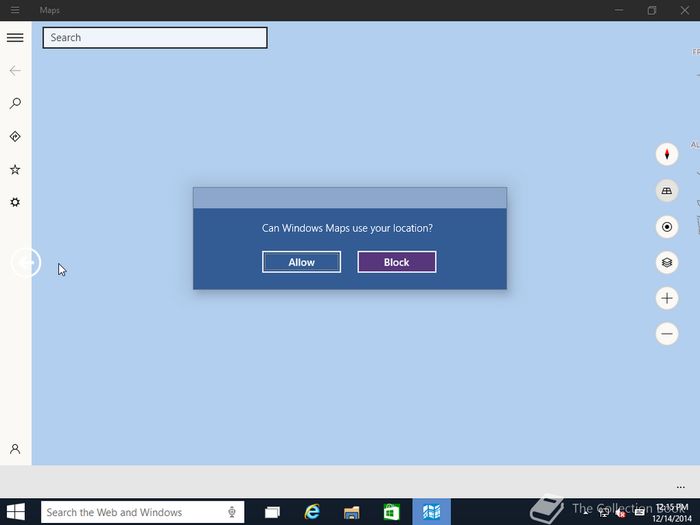700x525 pixels.
Task: Restore down the Maps window
Action: (x=652, y=10)
